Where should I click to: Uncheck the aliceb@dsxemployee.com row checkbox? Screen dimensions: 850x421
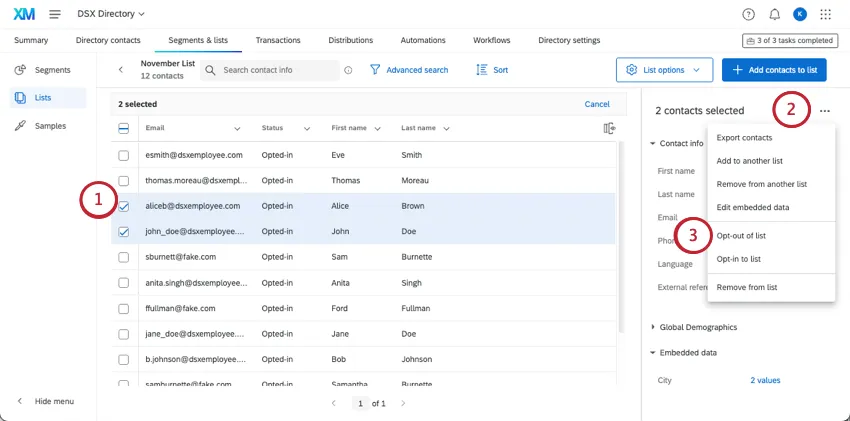point(124,206)
